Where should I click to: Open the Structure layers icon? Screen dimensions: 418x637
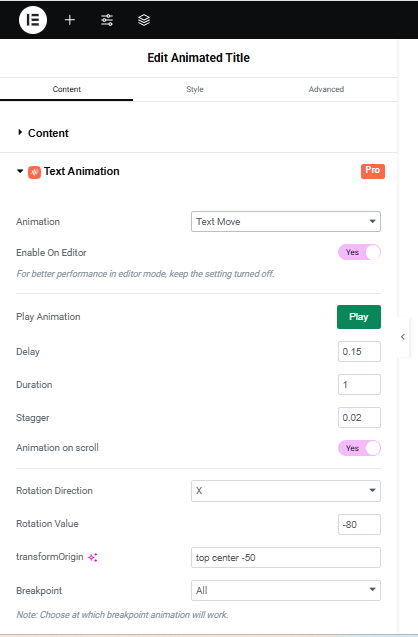144,20
